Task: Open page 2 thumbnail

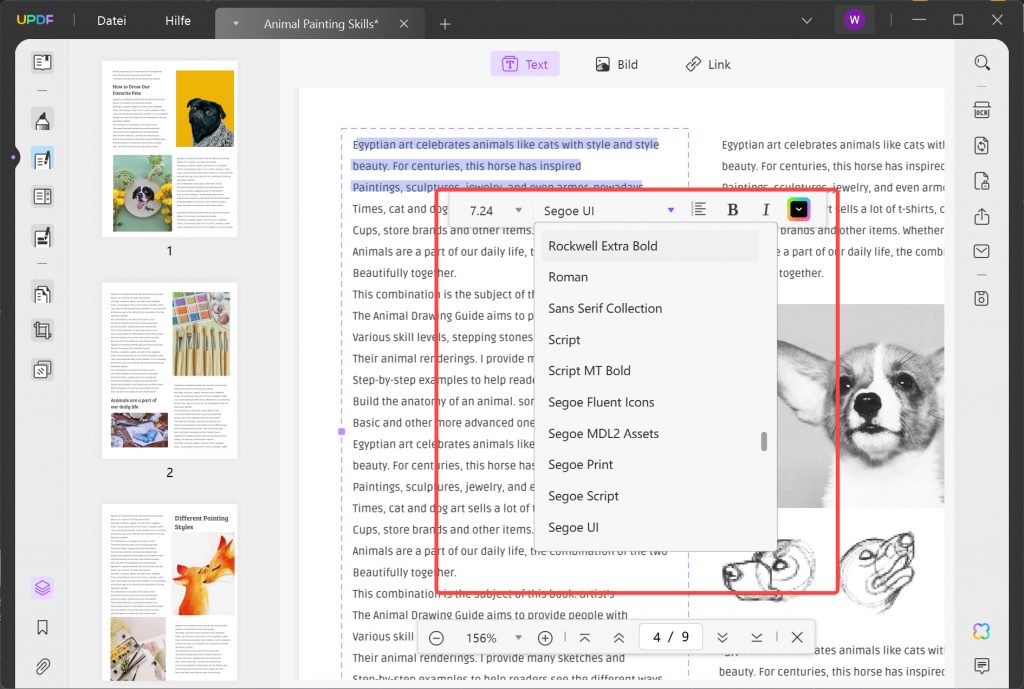Action: click(170, 370)
